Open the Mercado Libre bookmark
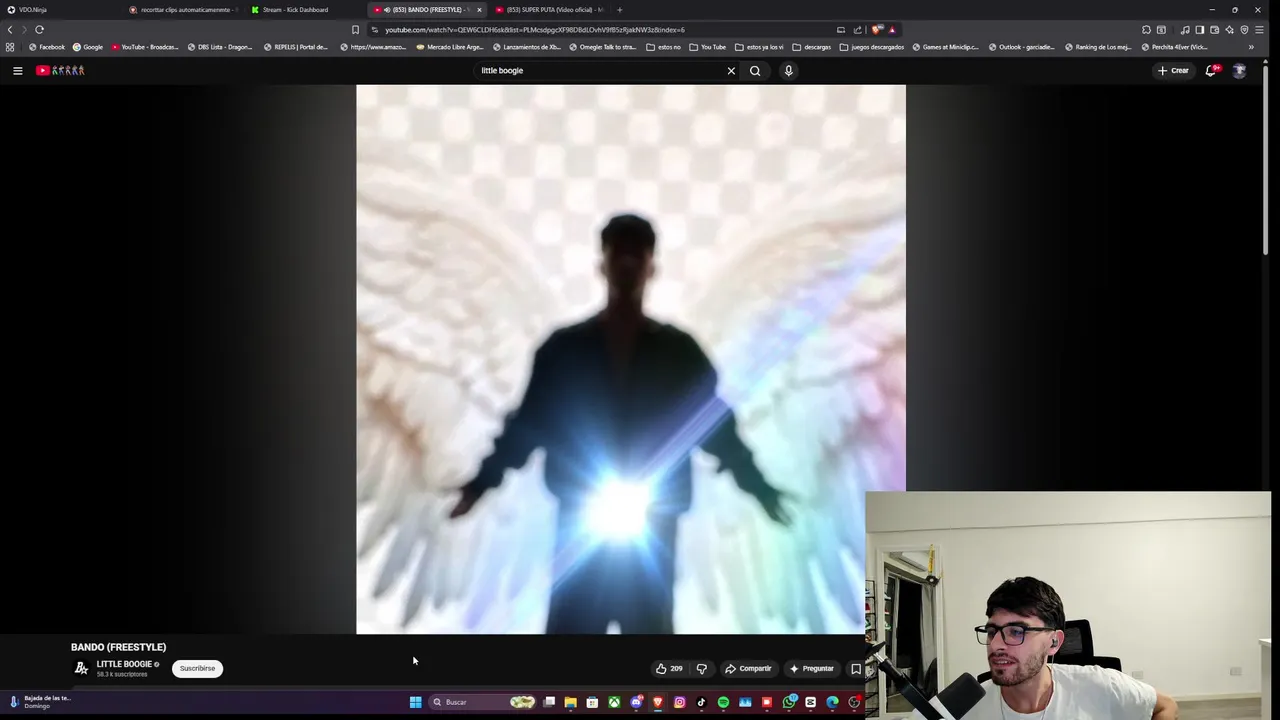 pos(450,47)
